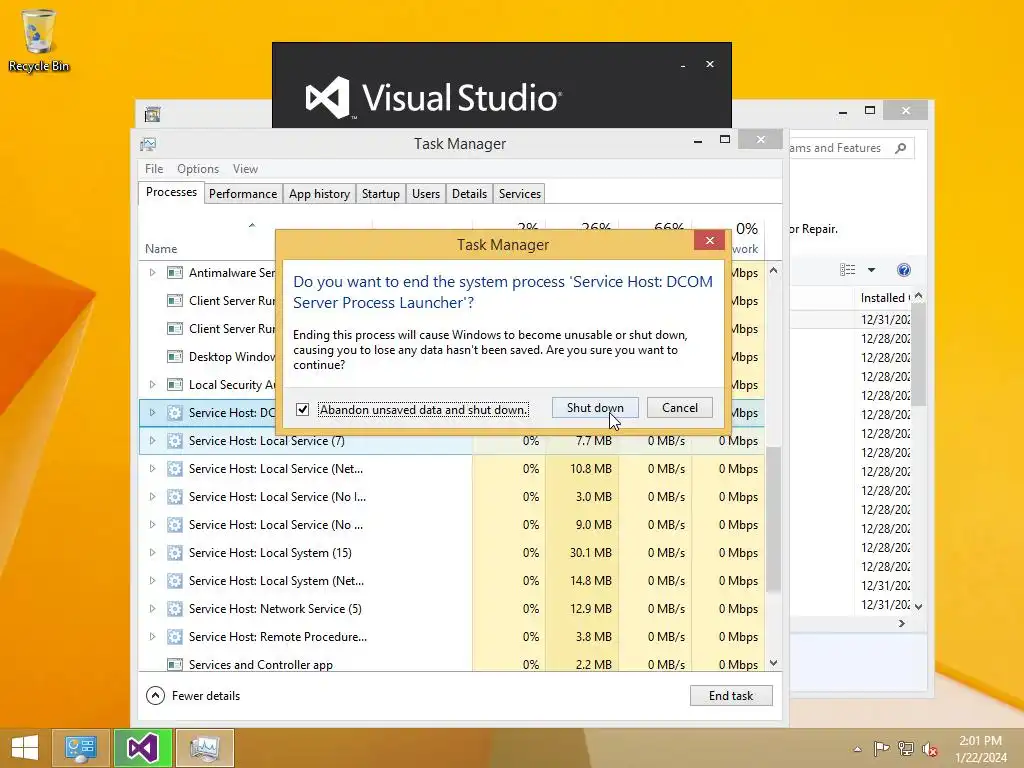Click scroll down arrow in process list
Screen dimensions: 1024x768
click(773, 663)
